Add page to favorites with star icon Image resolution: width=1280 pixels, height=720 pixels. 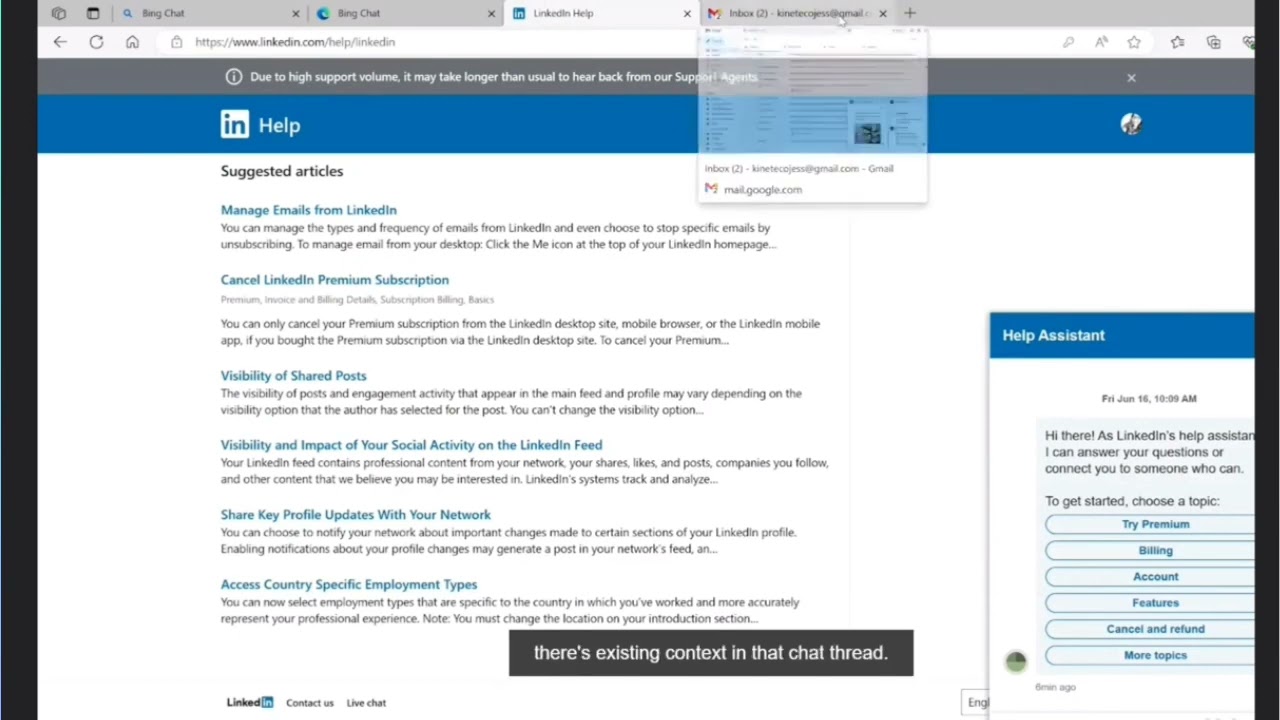pos(1134,42)
